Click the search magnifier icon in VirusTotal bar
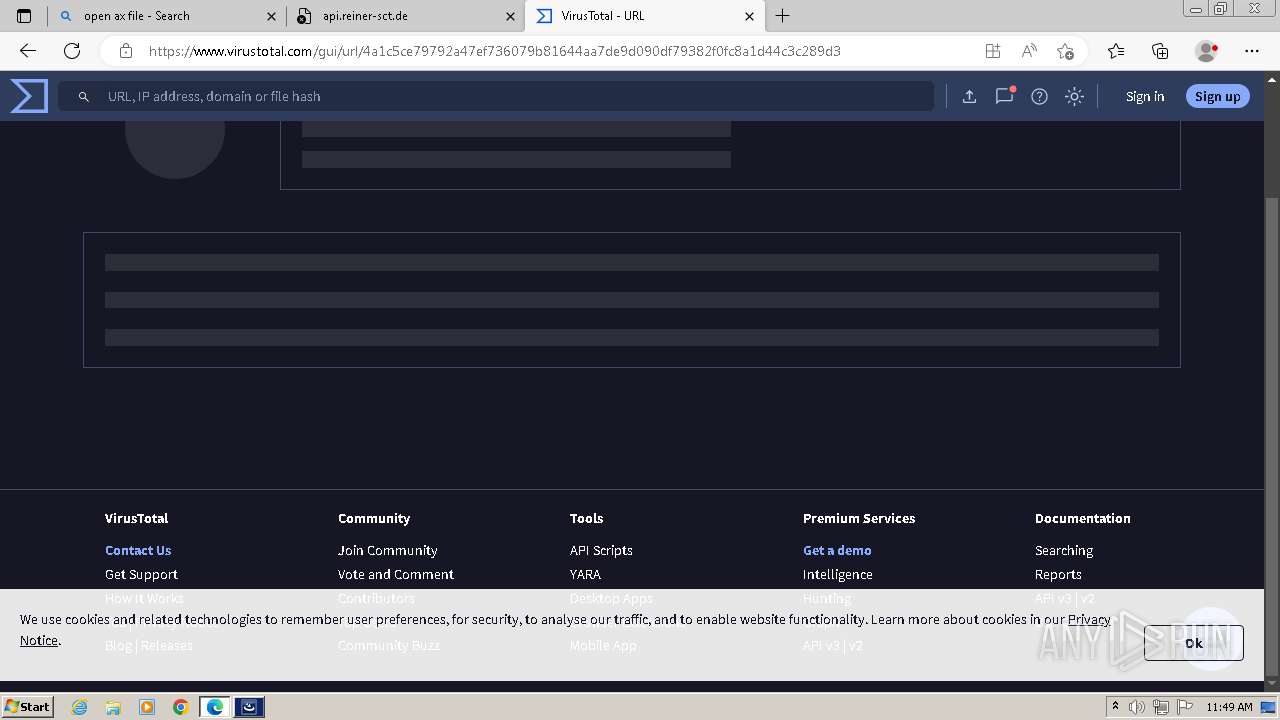1280x720 pixels. tap(84, 96)
